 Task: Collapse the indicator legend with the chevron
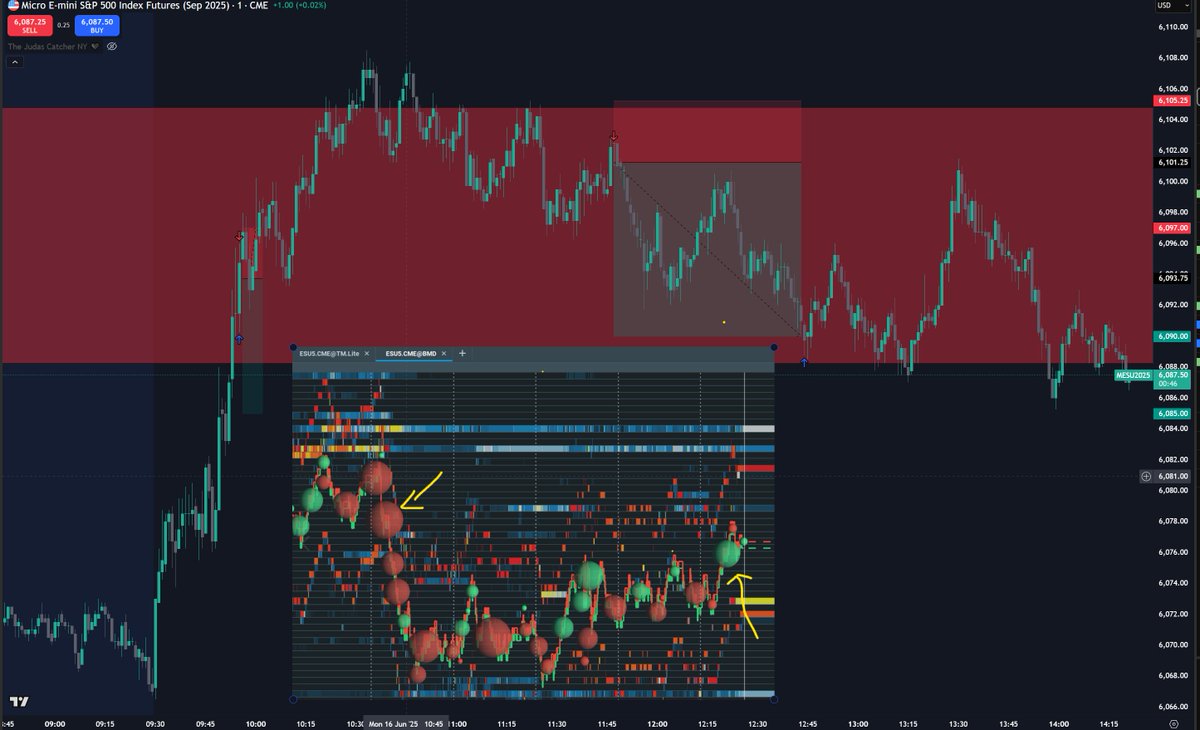14,61
